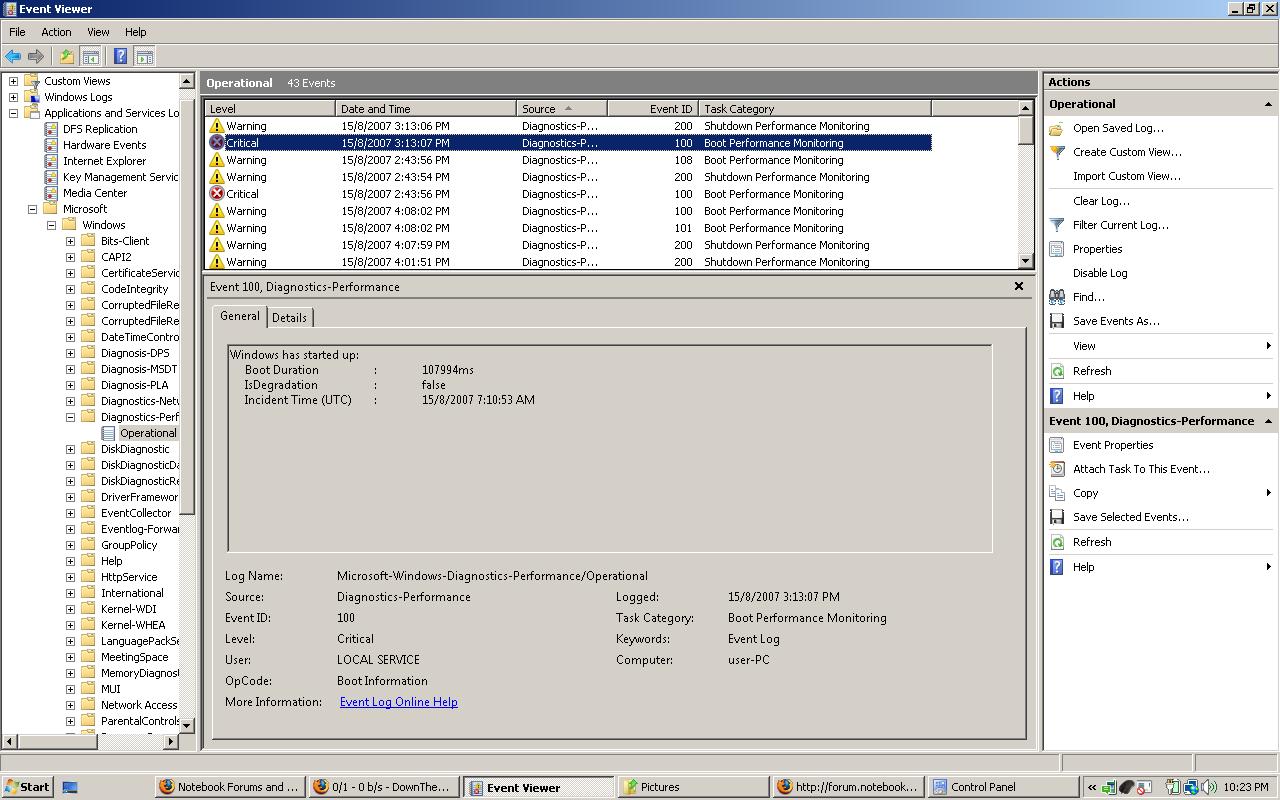Click the network tray icon
Screen dimensions: 1280x800
(1192, 787)
